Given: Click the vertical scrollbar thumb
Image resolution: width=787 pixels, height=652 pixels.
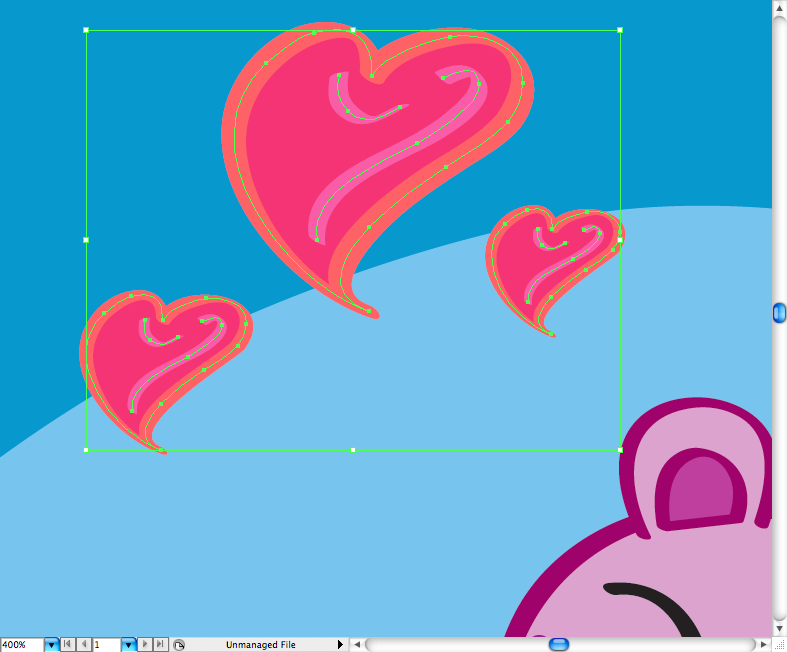Looking at the screenshot, I should tap(780, 313).
